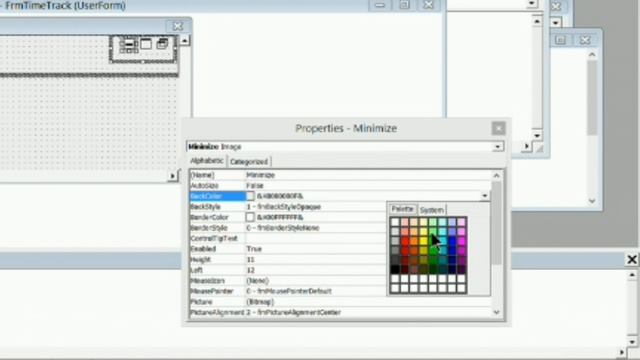Viewport: 640px width, 360px height.
Task: Click the Minimize name value field
Action: pyautogui.click(x=368, y=175)
